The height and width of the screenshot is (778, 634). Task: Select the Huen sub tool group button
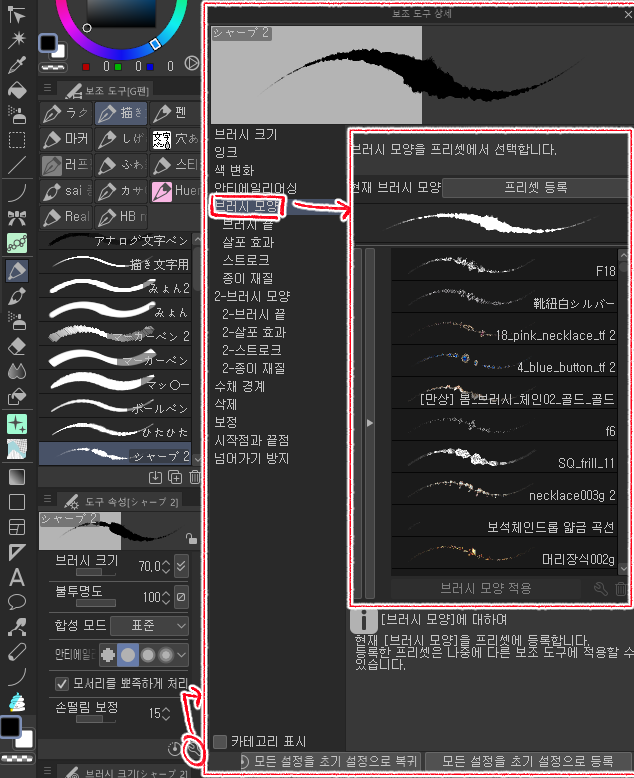pos(176,191)
